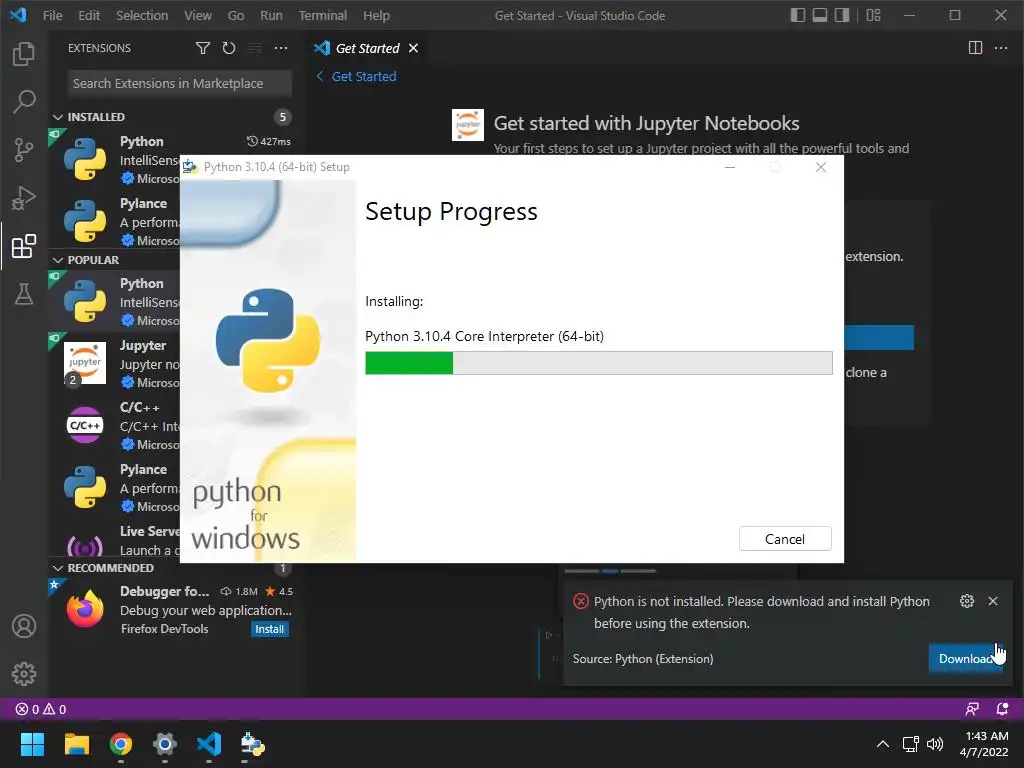Select Jupyter extension in Popular list
1024x768 pixels.
(115, 363)
